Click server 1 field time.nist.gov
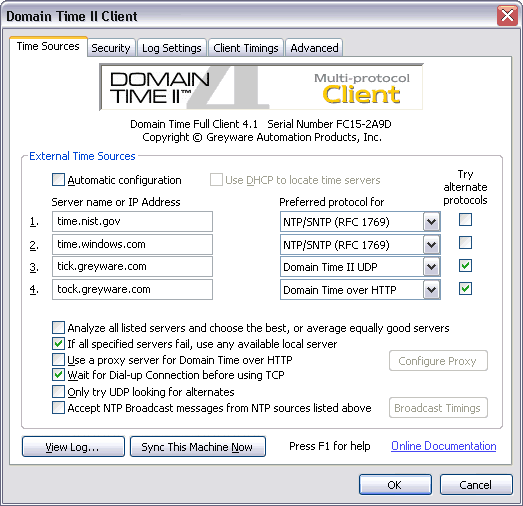This screenshot has height=506, width=523. click(x=132, y=221)
